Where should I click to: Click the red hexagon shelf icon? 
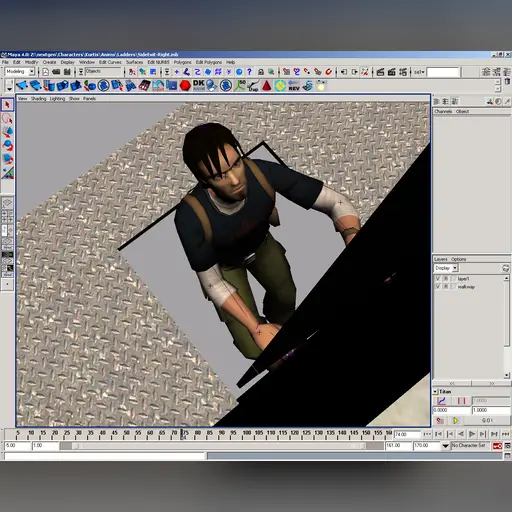pos(185,86)
